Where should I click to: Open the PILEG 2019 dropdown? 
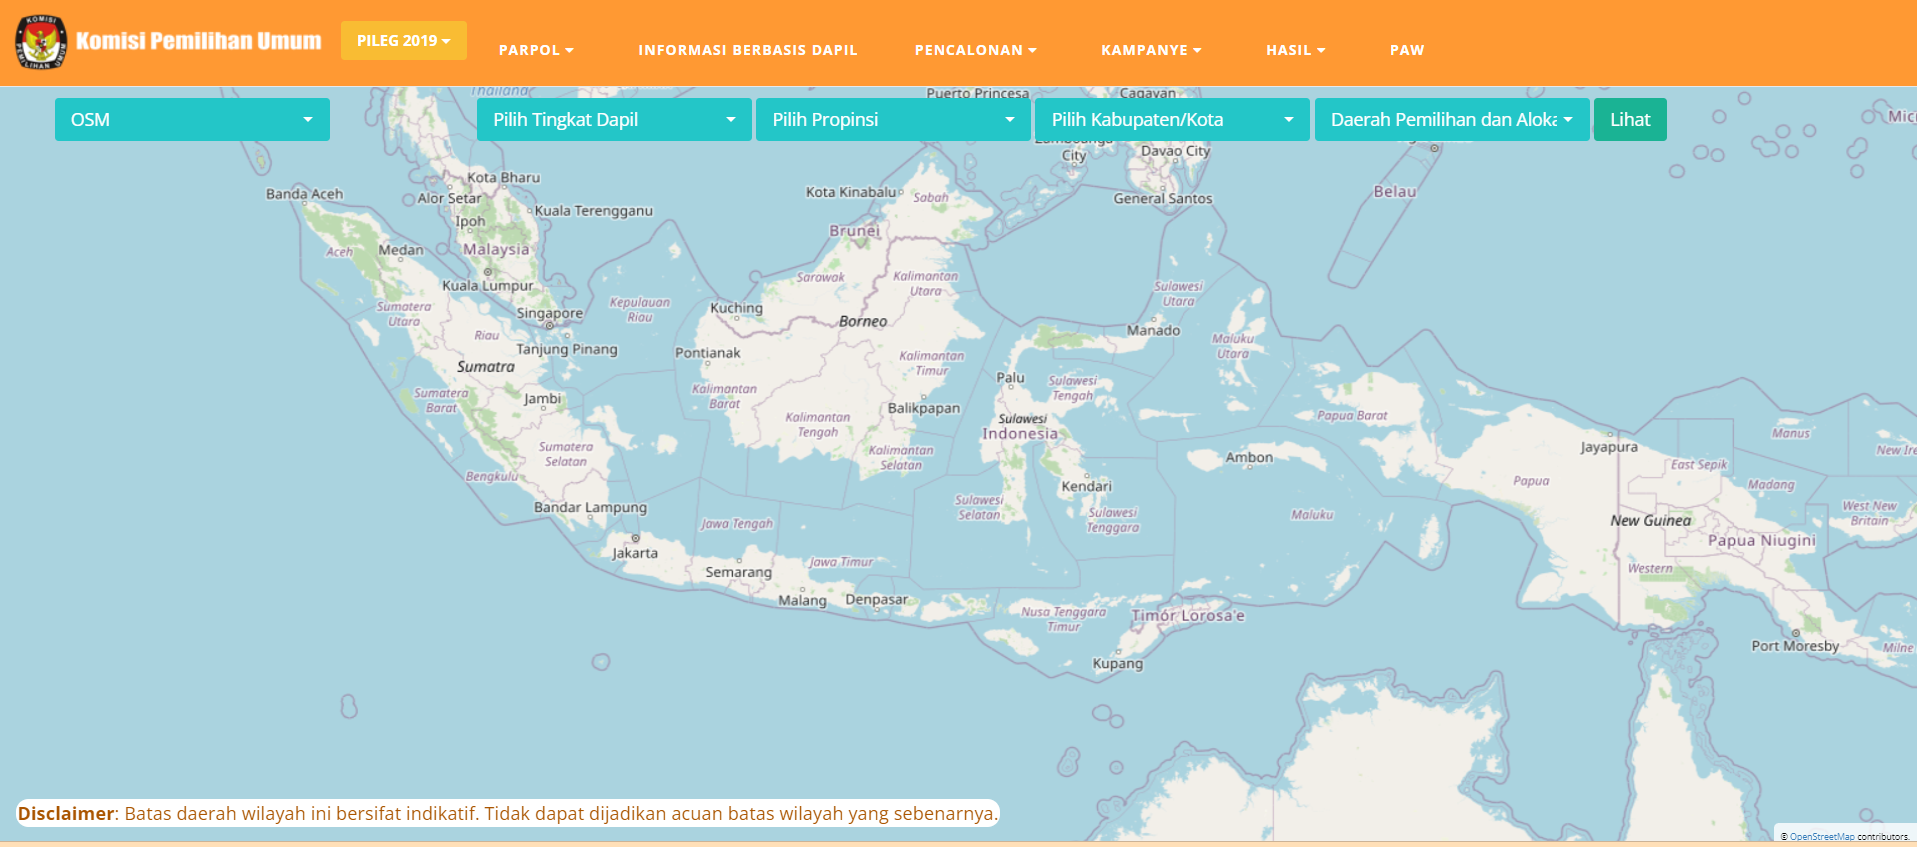(x=403, y=41)
